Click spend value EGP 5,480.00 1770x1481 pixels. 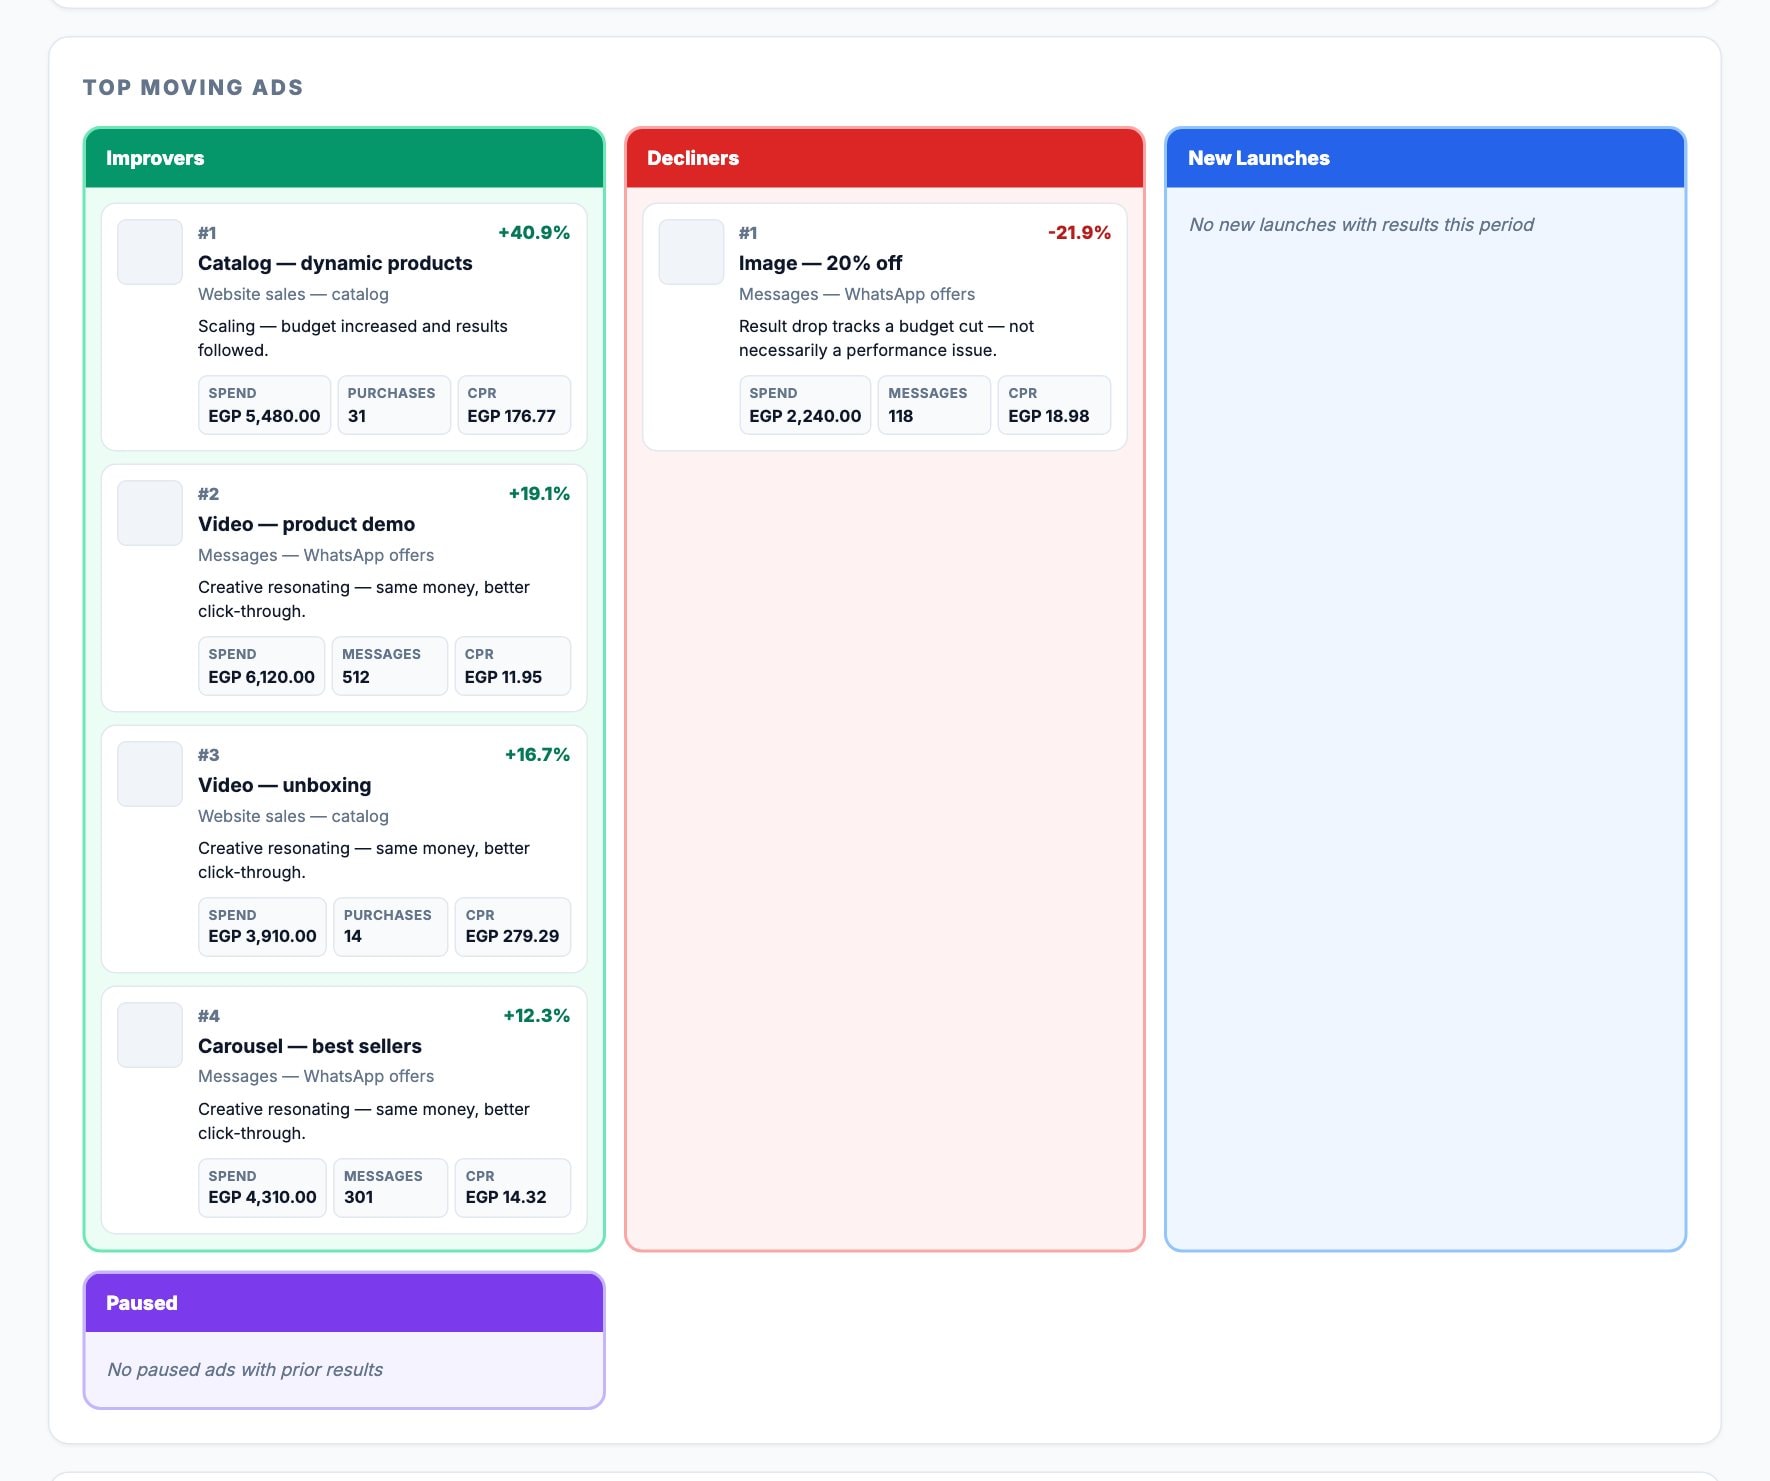coord(264,416)
